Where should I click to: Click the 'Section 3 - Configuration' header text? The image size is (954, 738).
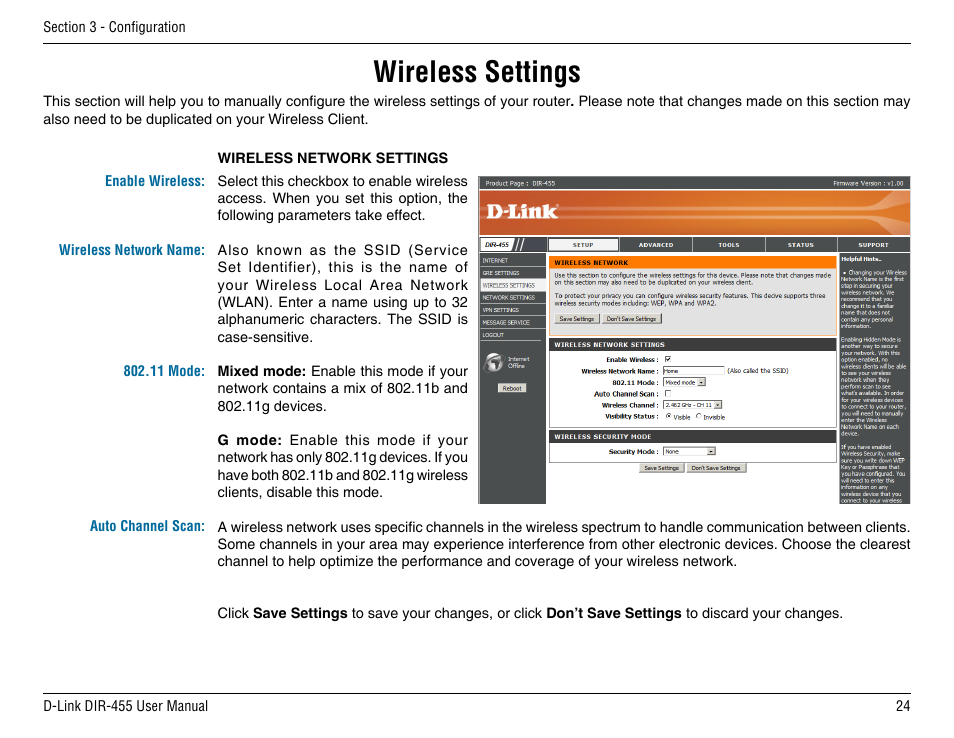(x=114, y=27)
